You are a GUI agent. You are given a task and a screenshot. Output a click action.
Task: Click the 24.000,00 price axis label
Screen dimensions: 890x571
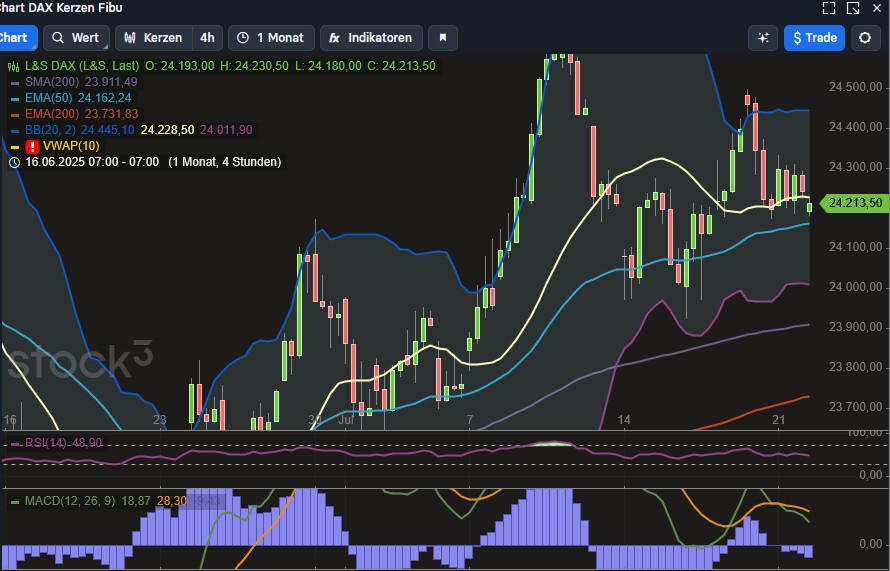coord(855,287)
